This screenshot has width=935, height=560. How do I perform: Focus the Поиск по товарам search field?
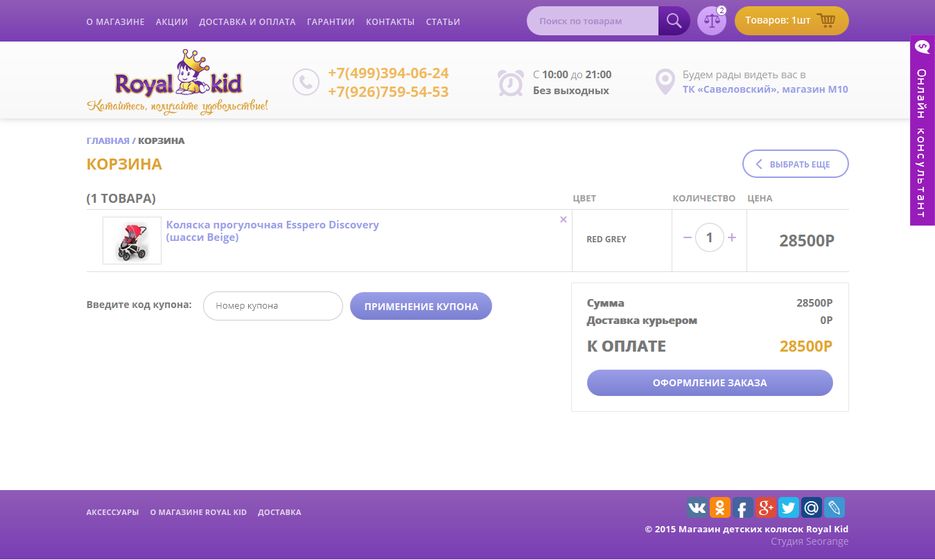[x=592, y=21]
